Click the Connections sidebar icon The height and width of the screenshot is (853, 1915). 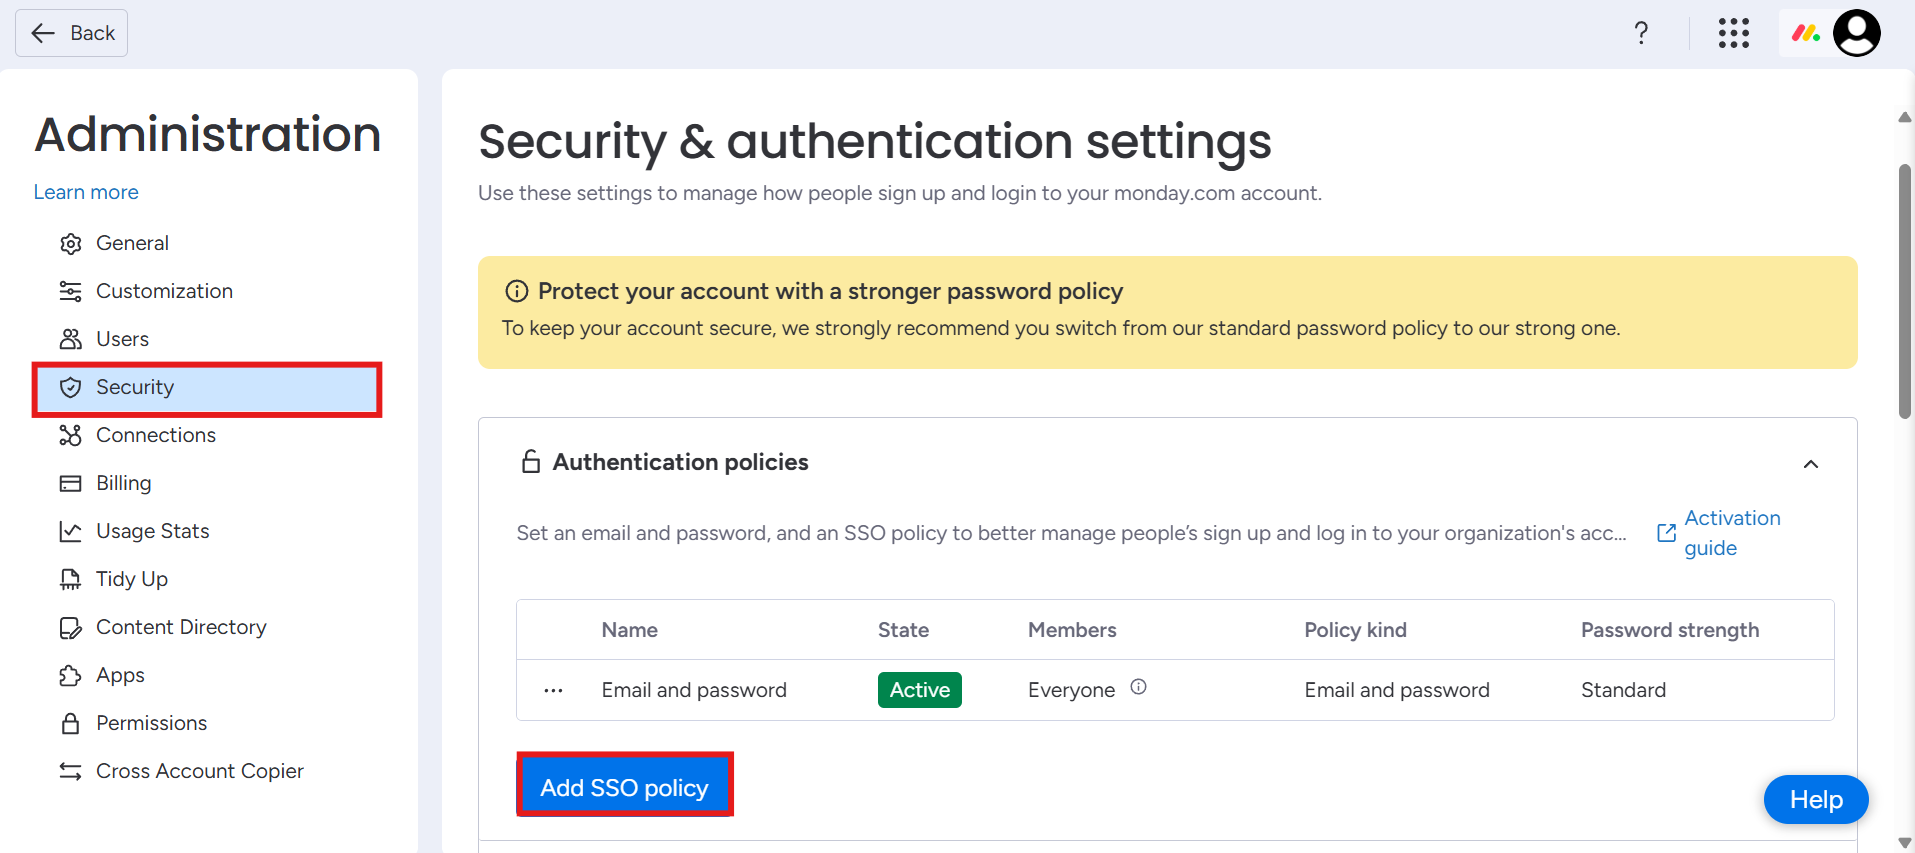point(70,435)
